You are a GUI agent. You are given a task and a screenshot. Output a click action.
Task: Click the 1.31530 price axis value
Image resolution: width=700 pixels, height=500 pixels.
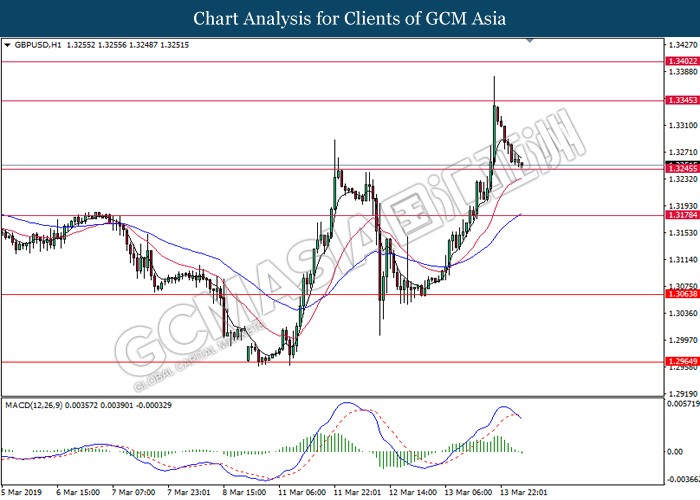683,233
